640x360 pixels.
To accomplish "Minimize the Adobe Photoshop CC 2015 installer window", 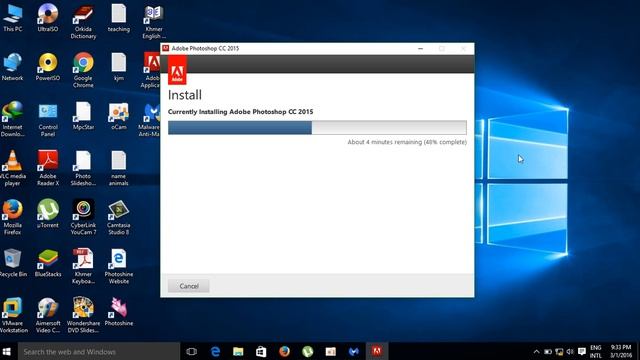I will click(x=420, y=49).
